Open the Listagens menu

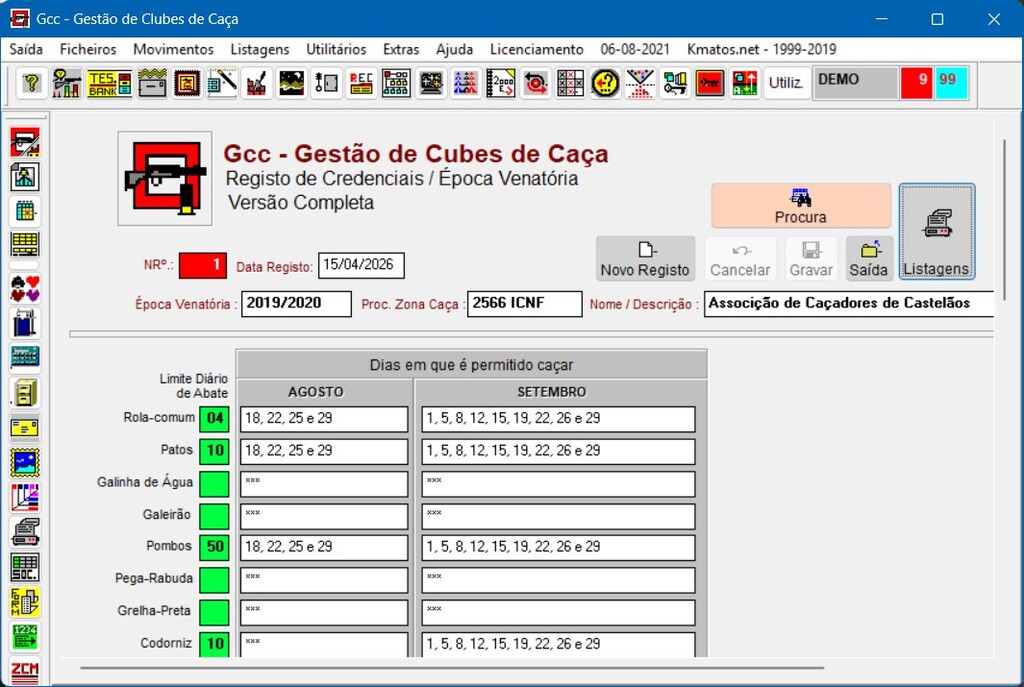pyautogui.click(x=260, y=49)
